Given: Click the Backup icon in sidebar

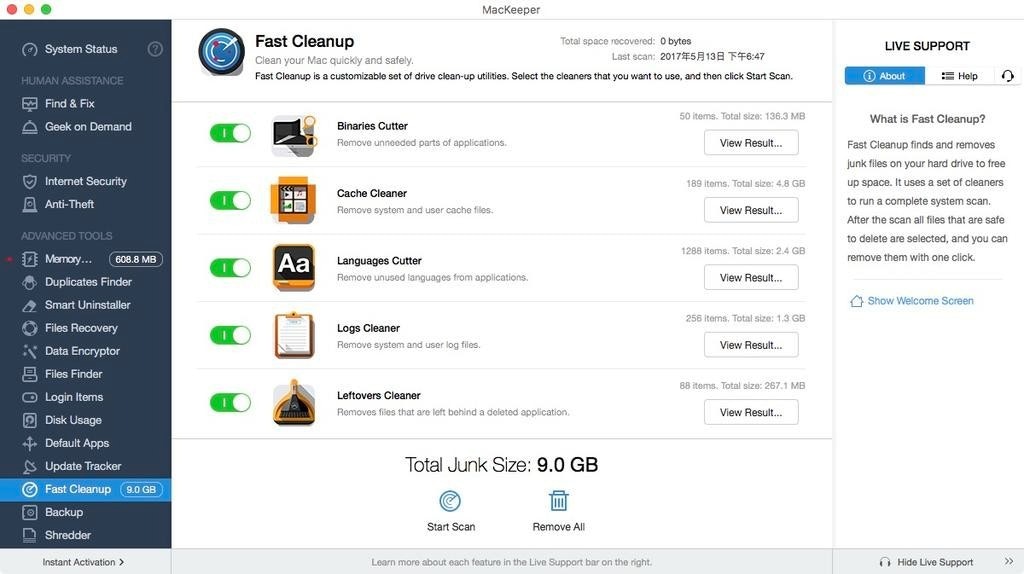Looking at the screenshot, I should coord(29,513).
